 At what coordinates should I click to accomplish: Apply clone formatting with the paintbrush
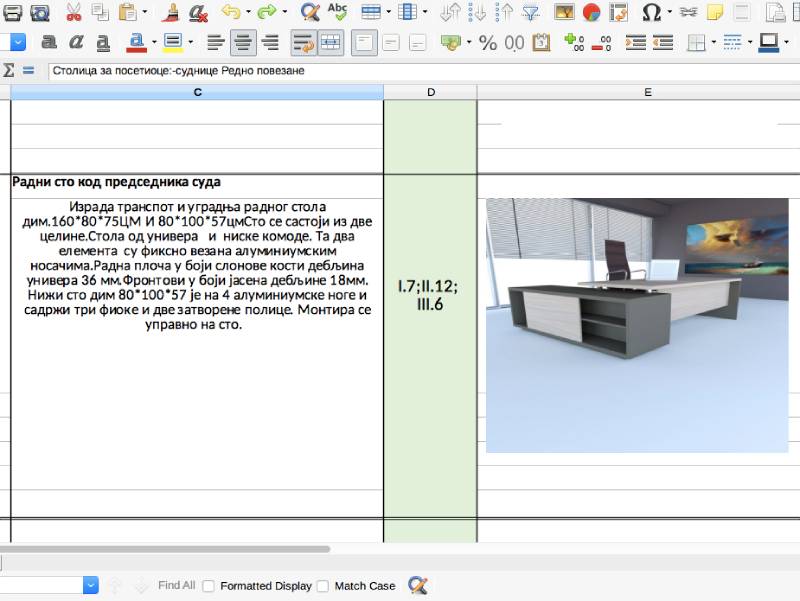(170, 13)
